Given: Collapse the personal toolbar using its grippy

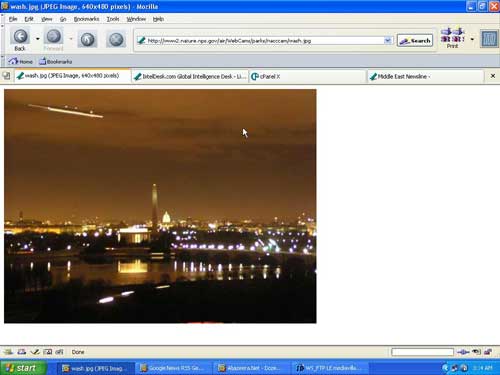Looking at the screenshot, I should click(3, 61).
